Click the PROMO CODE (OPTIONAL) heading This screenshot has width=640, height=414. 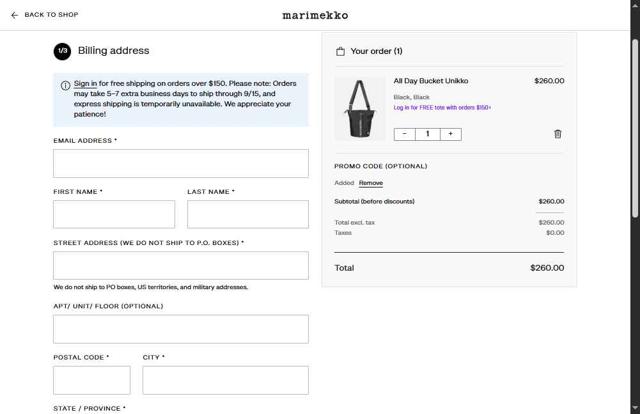point(380,166)
